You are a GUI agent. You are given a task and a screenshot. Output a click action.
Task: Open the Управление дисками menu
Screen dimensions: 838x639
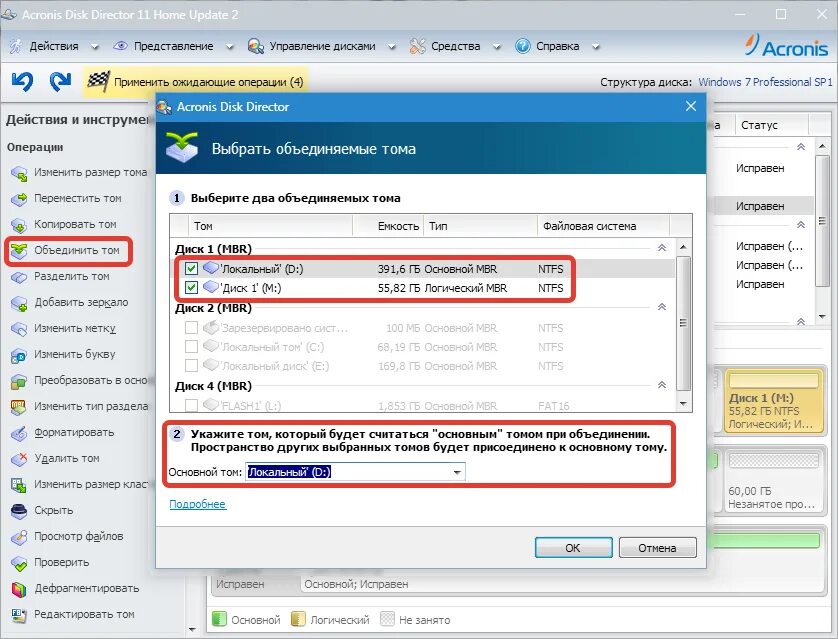(x=322, y=46)
